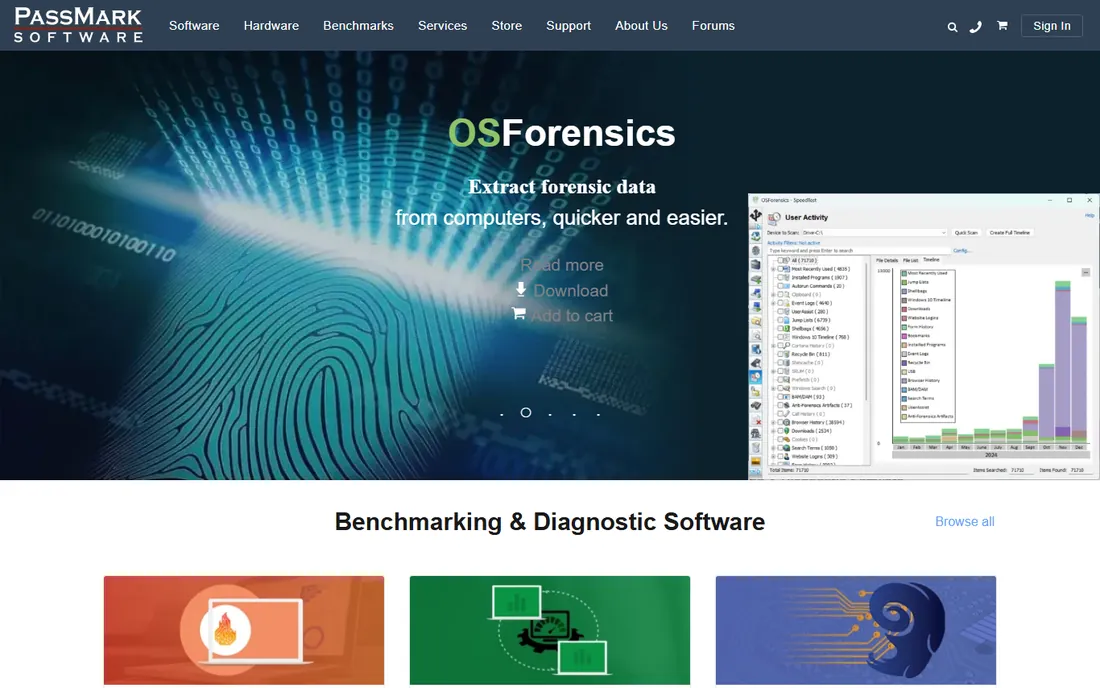The image size is (1100, 688).
Task: Tick the Jump Lists checkbox in the tree
Action: click(780, 320)
